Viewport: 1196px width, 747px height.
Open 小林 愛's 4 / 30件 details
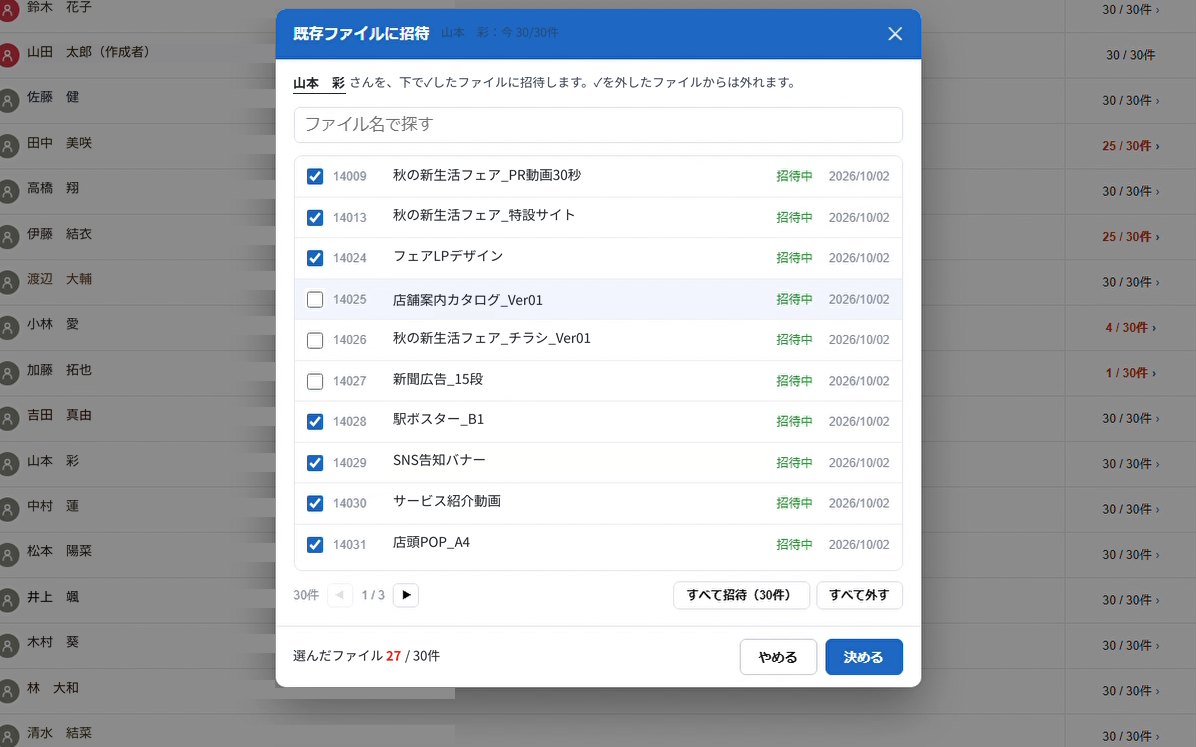(1130, 327)
